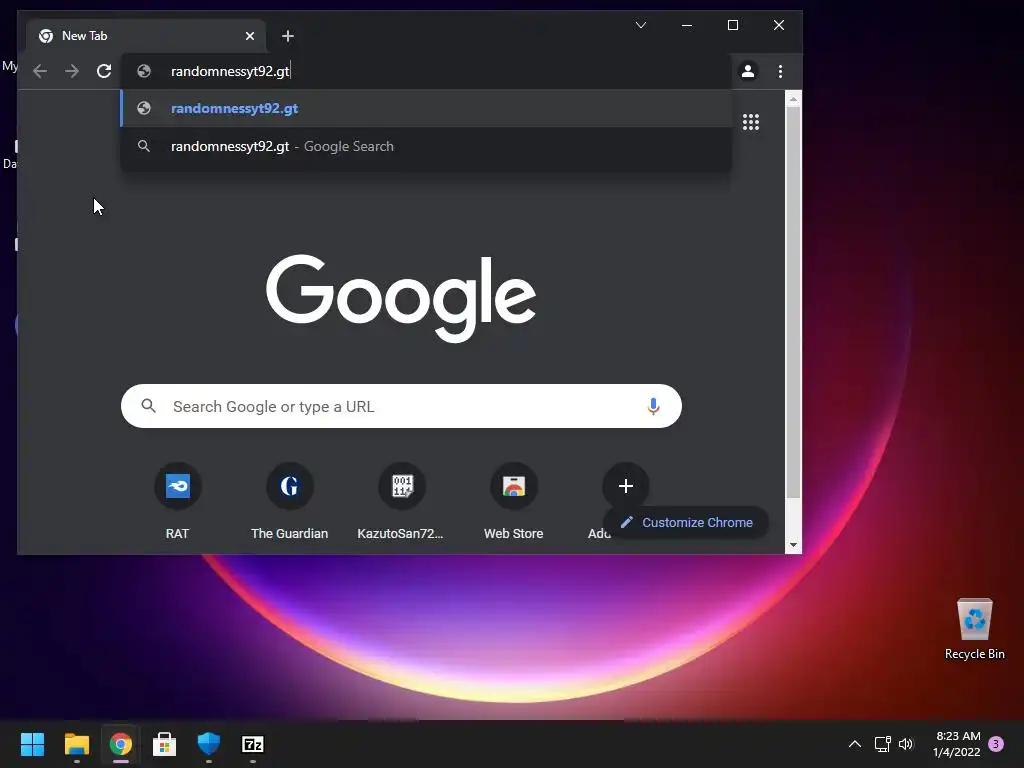Open the Chrome profile avatar menu
1024x768 pixels.
[x=748, y=71]
